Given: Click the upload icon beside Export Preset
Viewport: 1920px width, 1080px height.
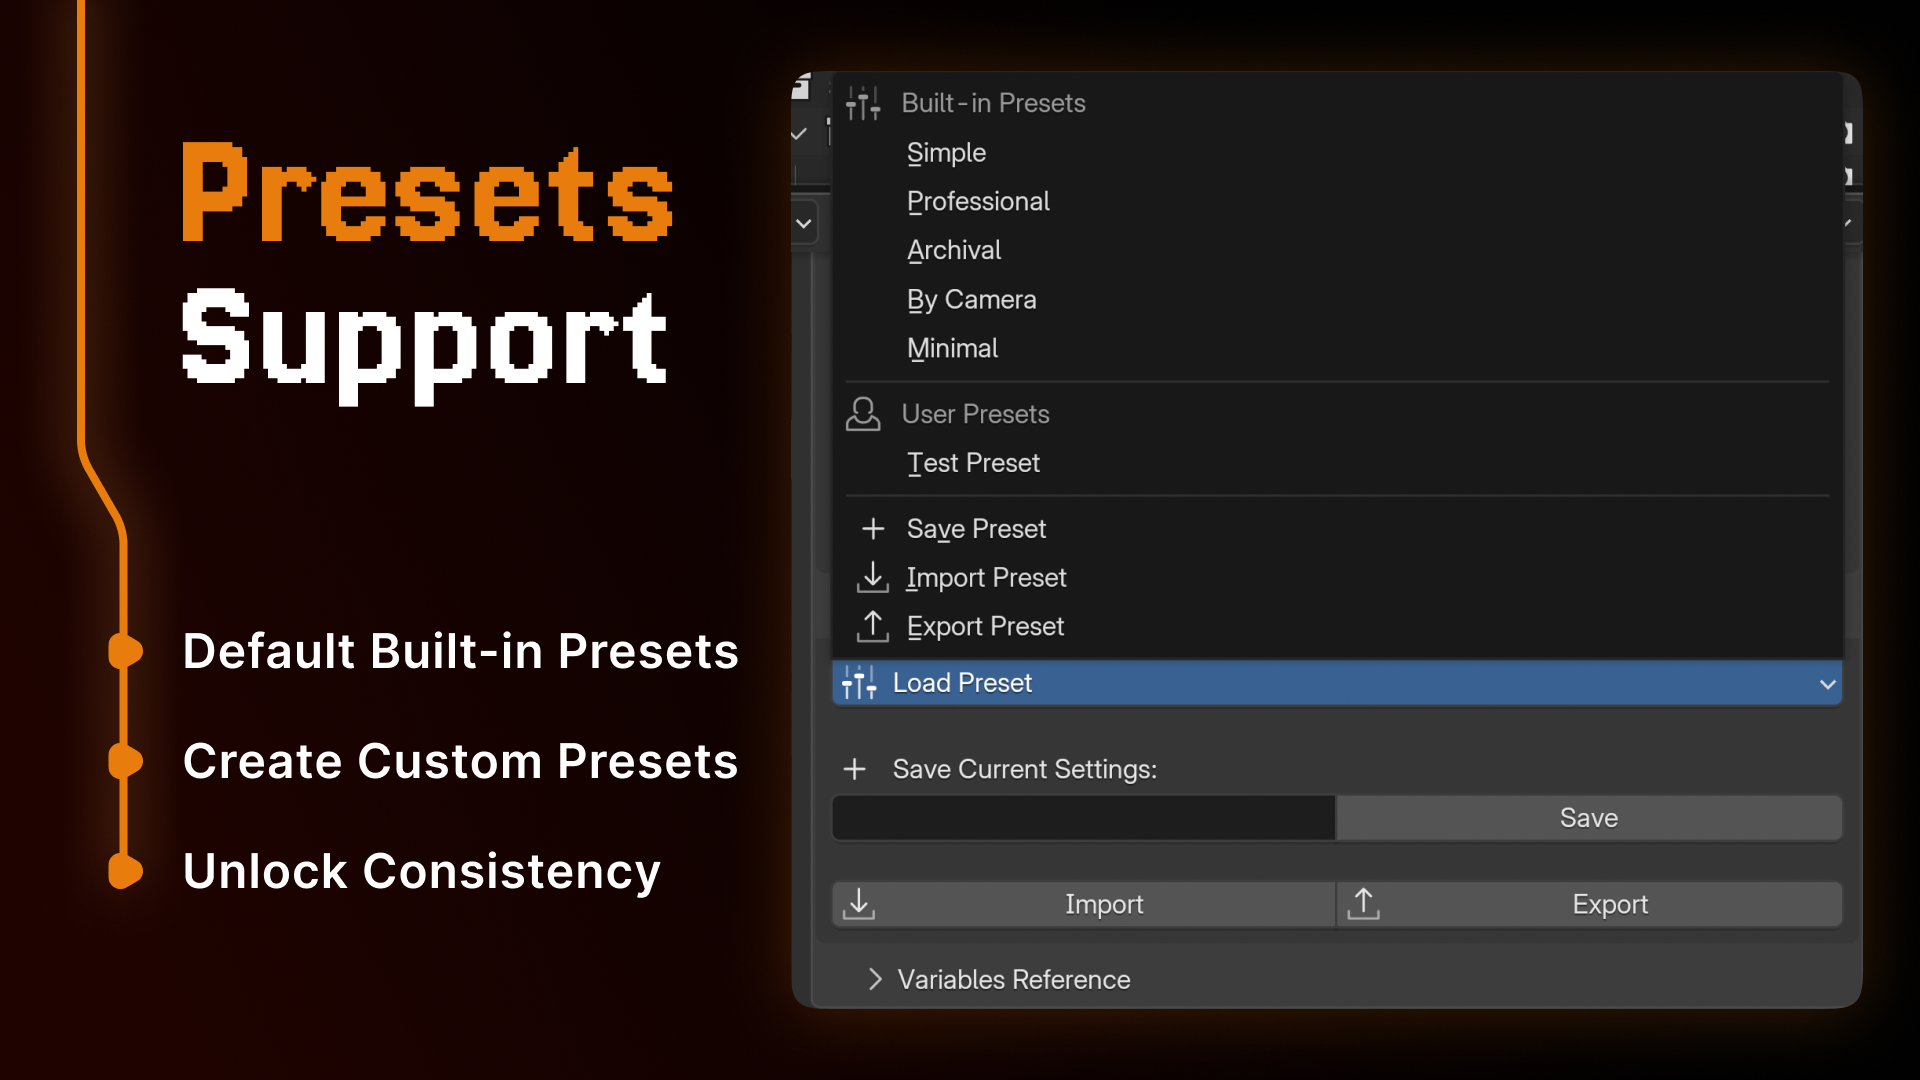Looking at the screenshot, I should pyautogui.click(x=874, y=626).
